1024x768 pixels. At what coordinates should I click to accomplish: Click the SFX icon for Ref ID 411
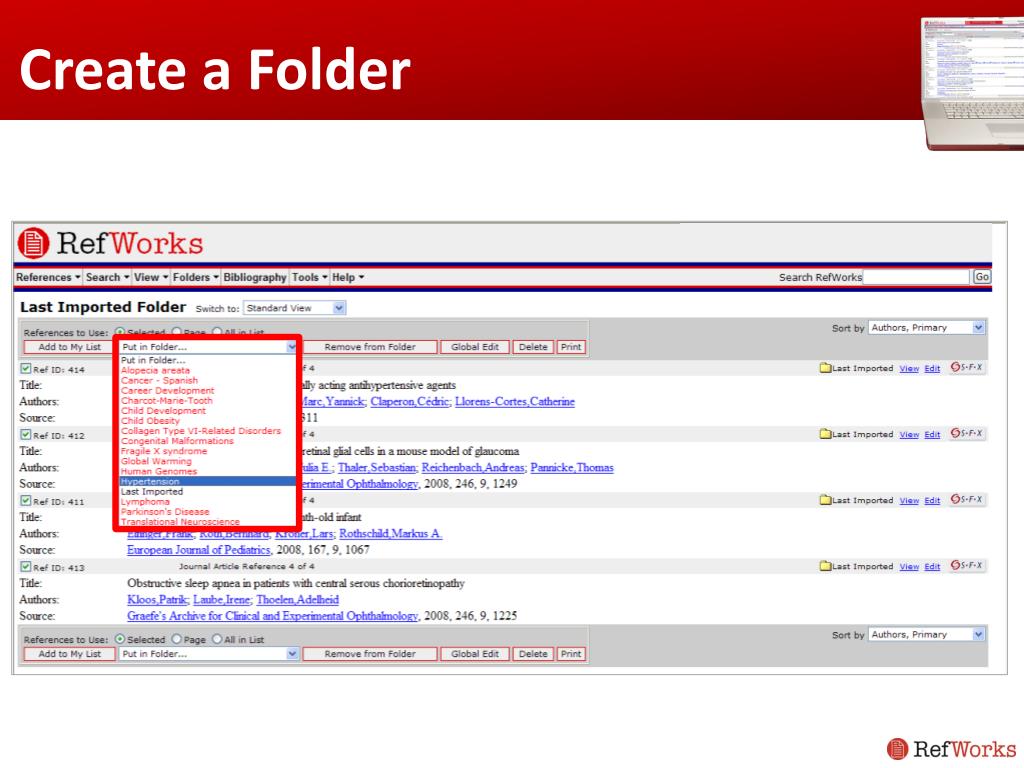pos(966,499)
